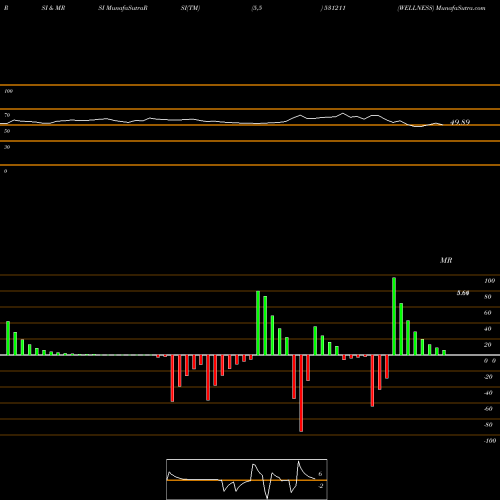Click the SI & MR header text
500x500 pixels.
pyautogui.click(x=53, y=8)
